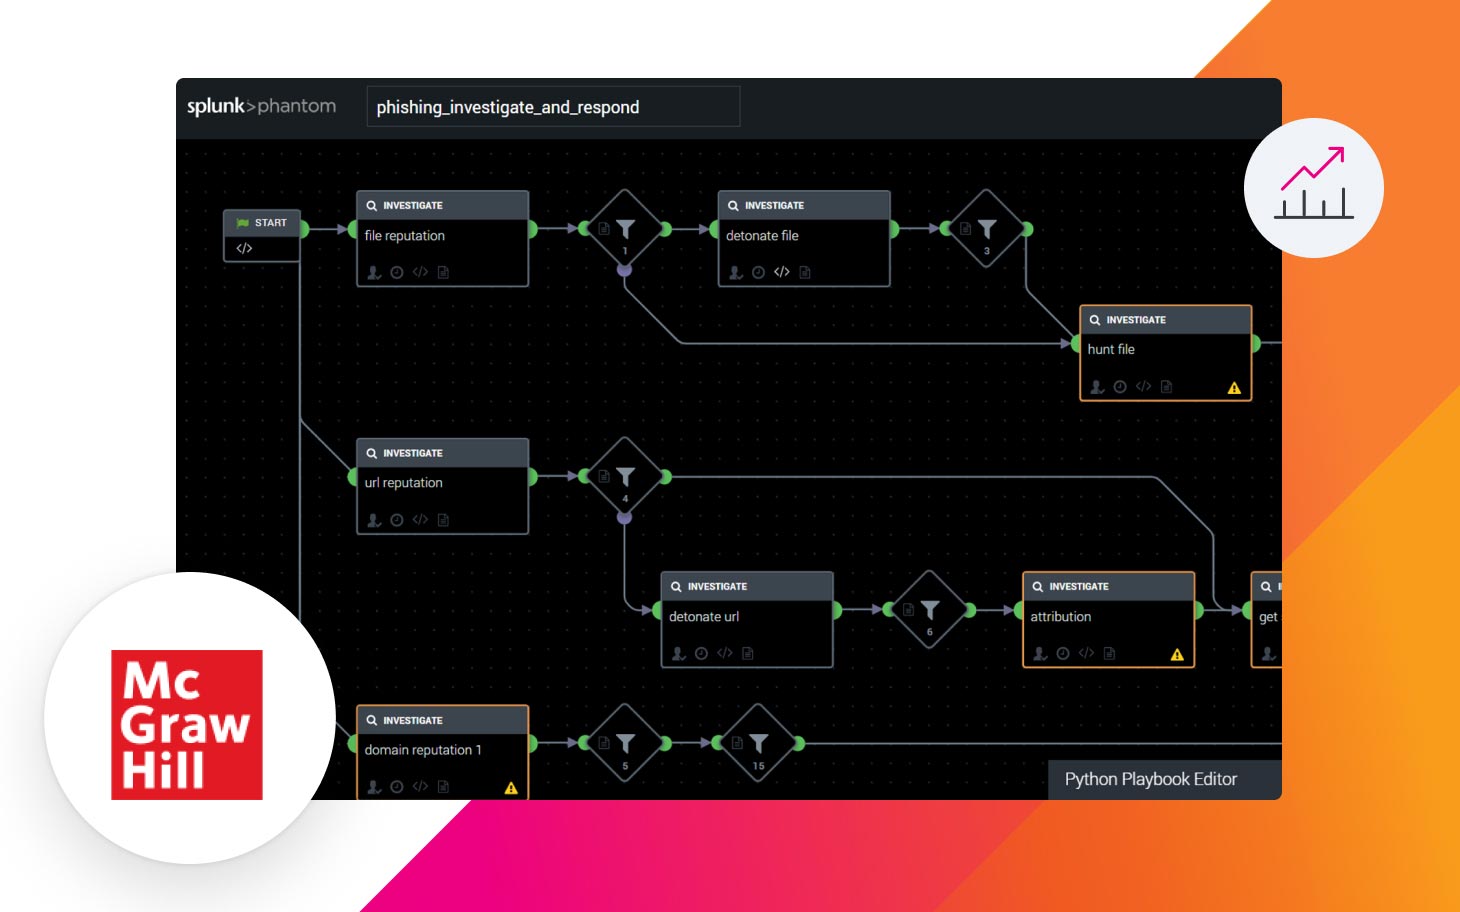Viewport: 1460px width, 912px height.
Task: Click the magnifier icon on file reputation header
Action: pos(372,206)
